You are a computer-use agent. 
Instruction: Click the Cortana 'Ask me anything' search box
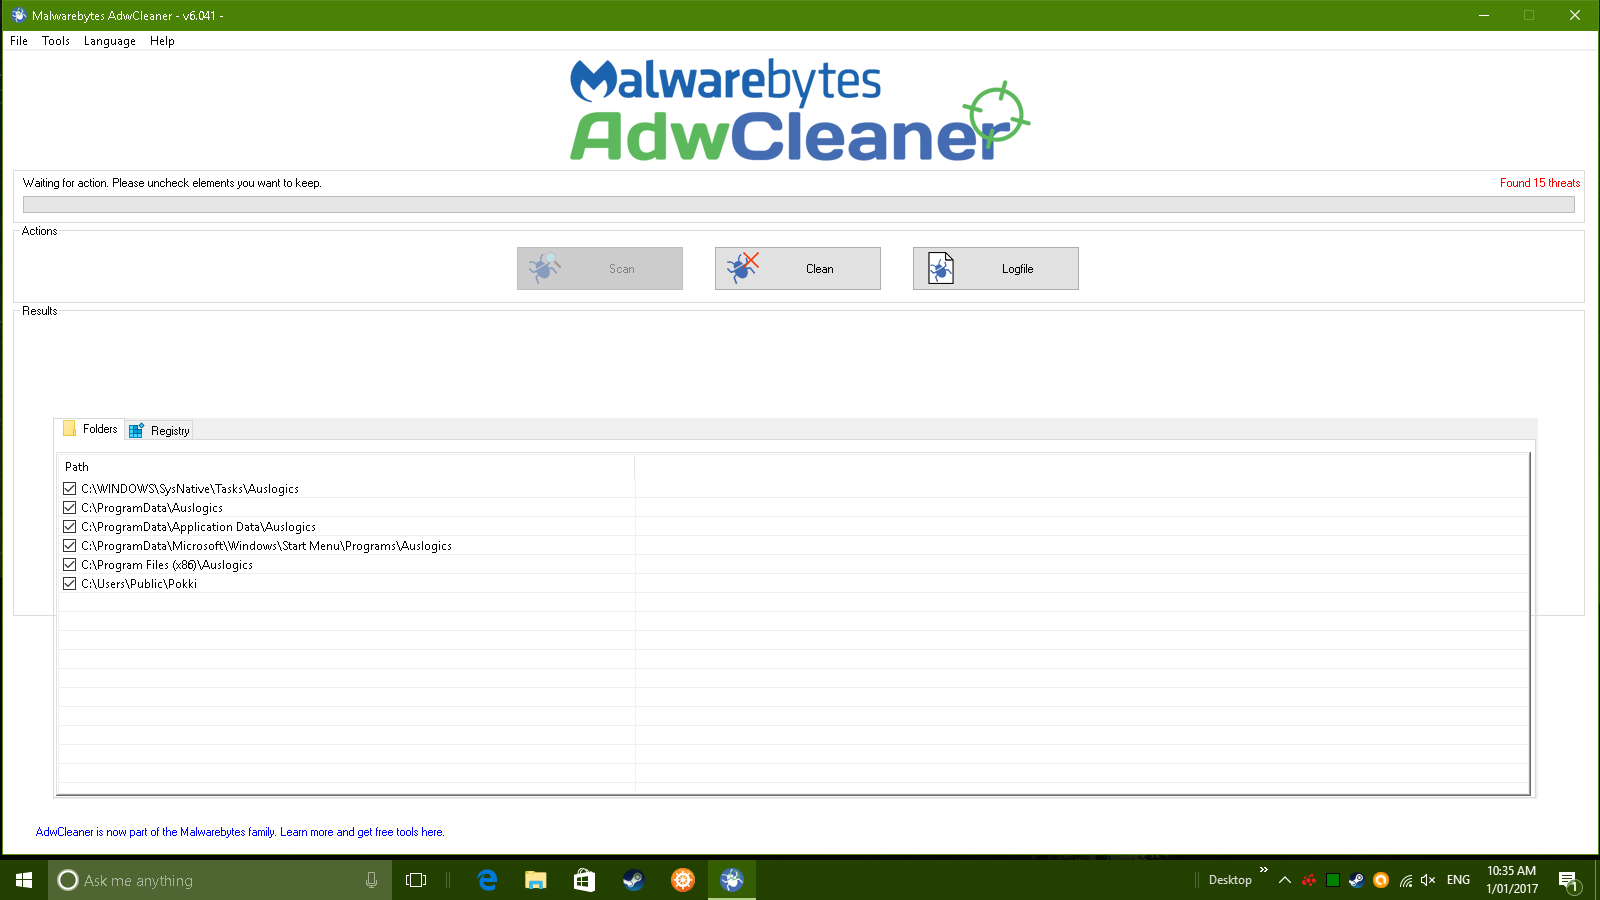pos(220,880)
